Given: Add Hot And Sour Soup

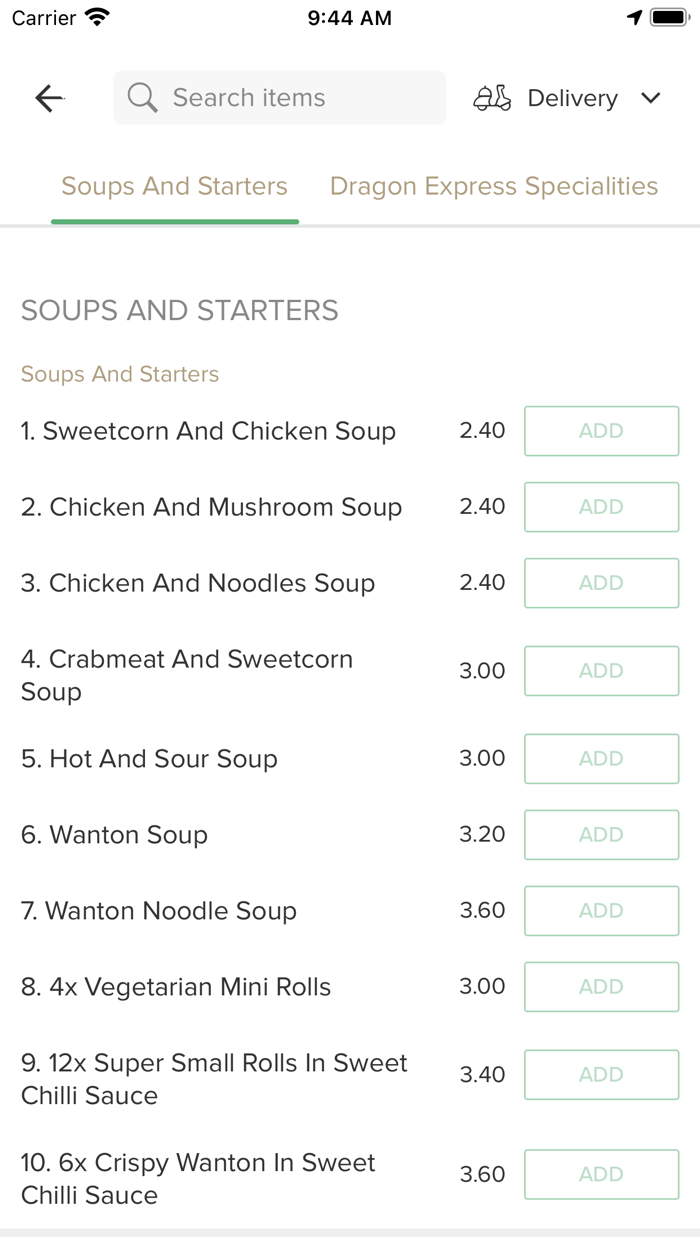Looking at the screenshot, I should 601,759.
